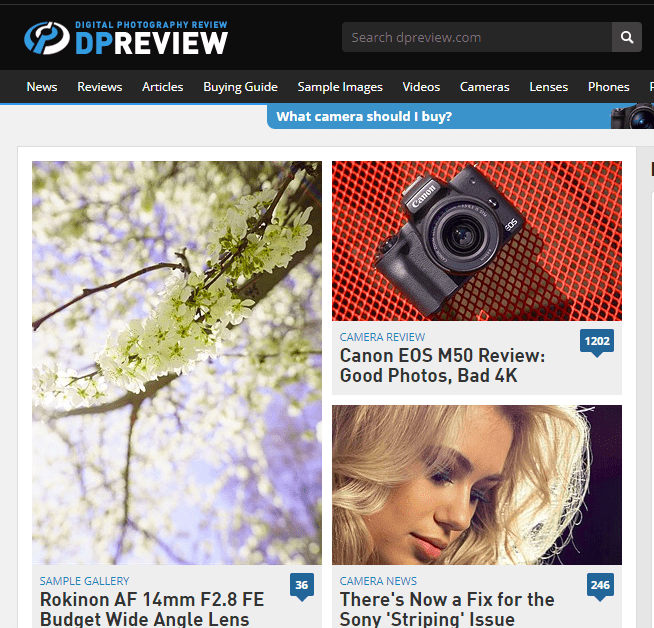Open the Canon camera on red mesh image
The image size is (654, 628).
click(x=477, y=241)
